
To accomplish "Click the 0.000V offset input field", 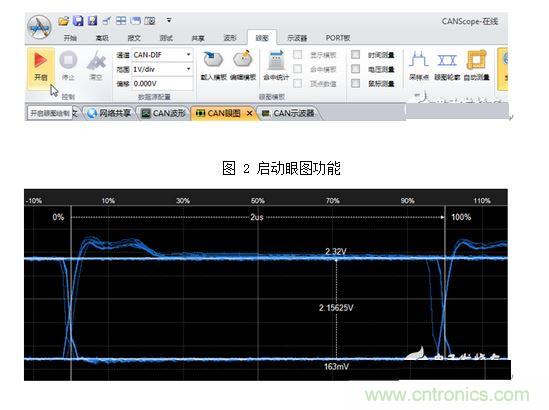I will click(162, 84).
